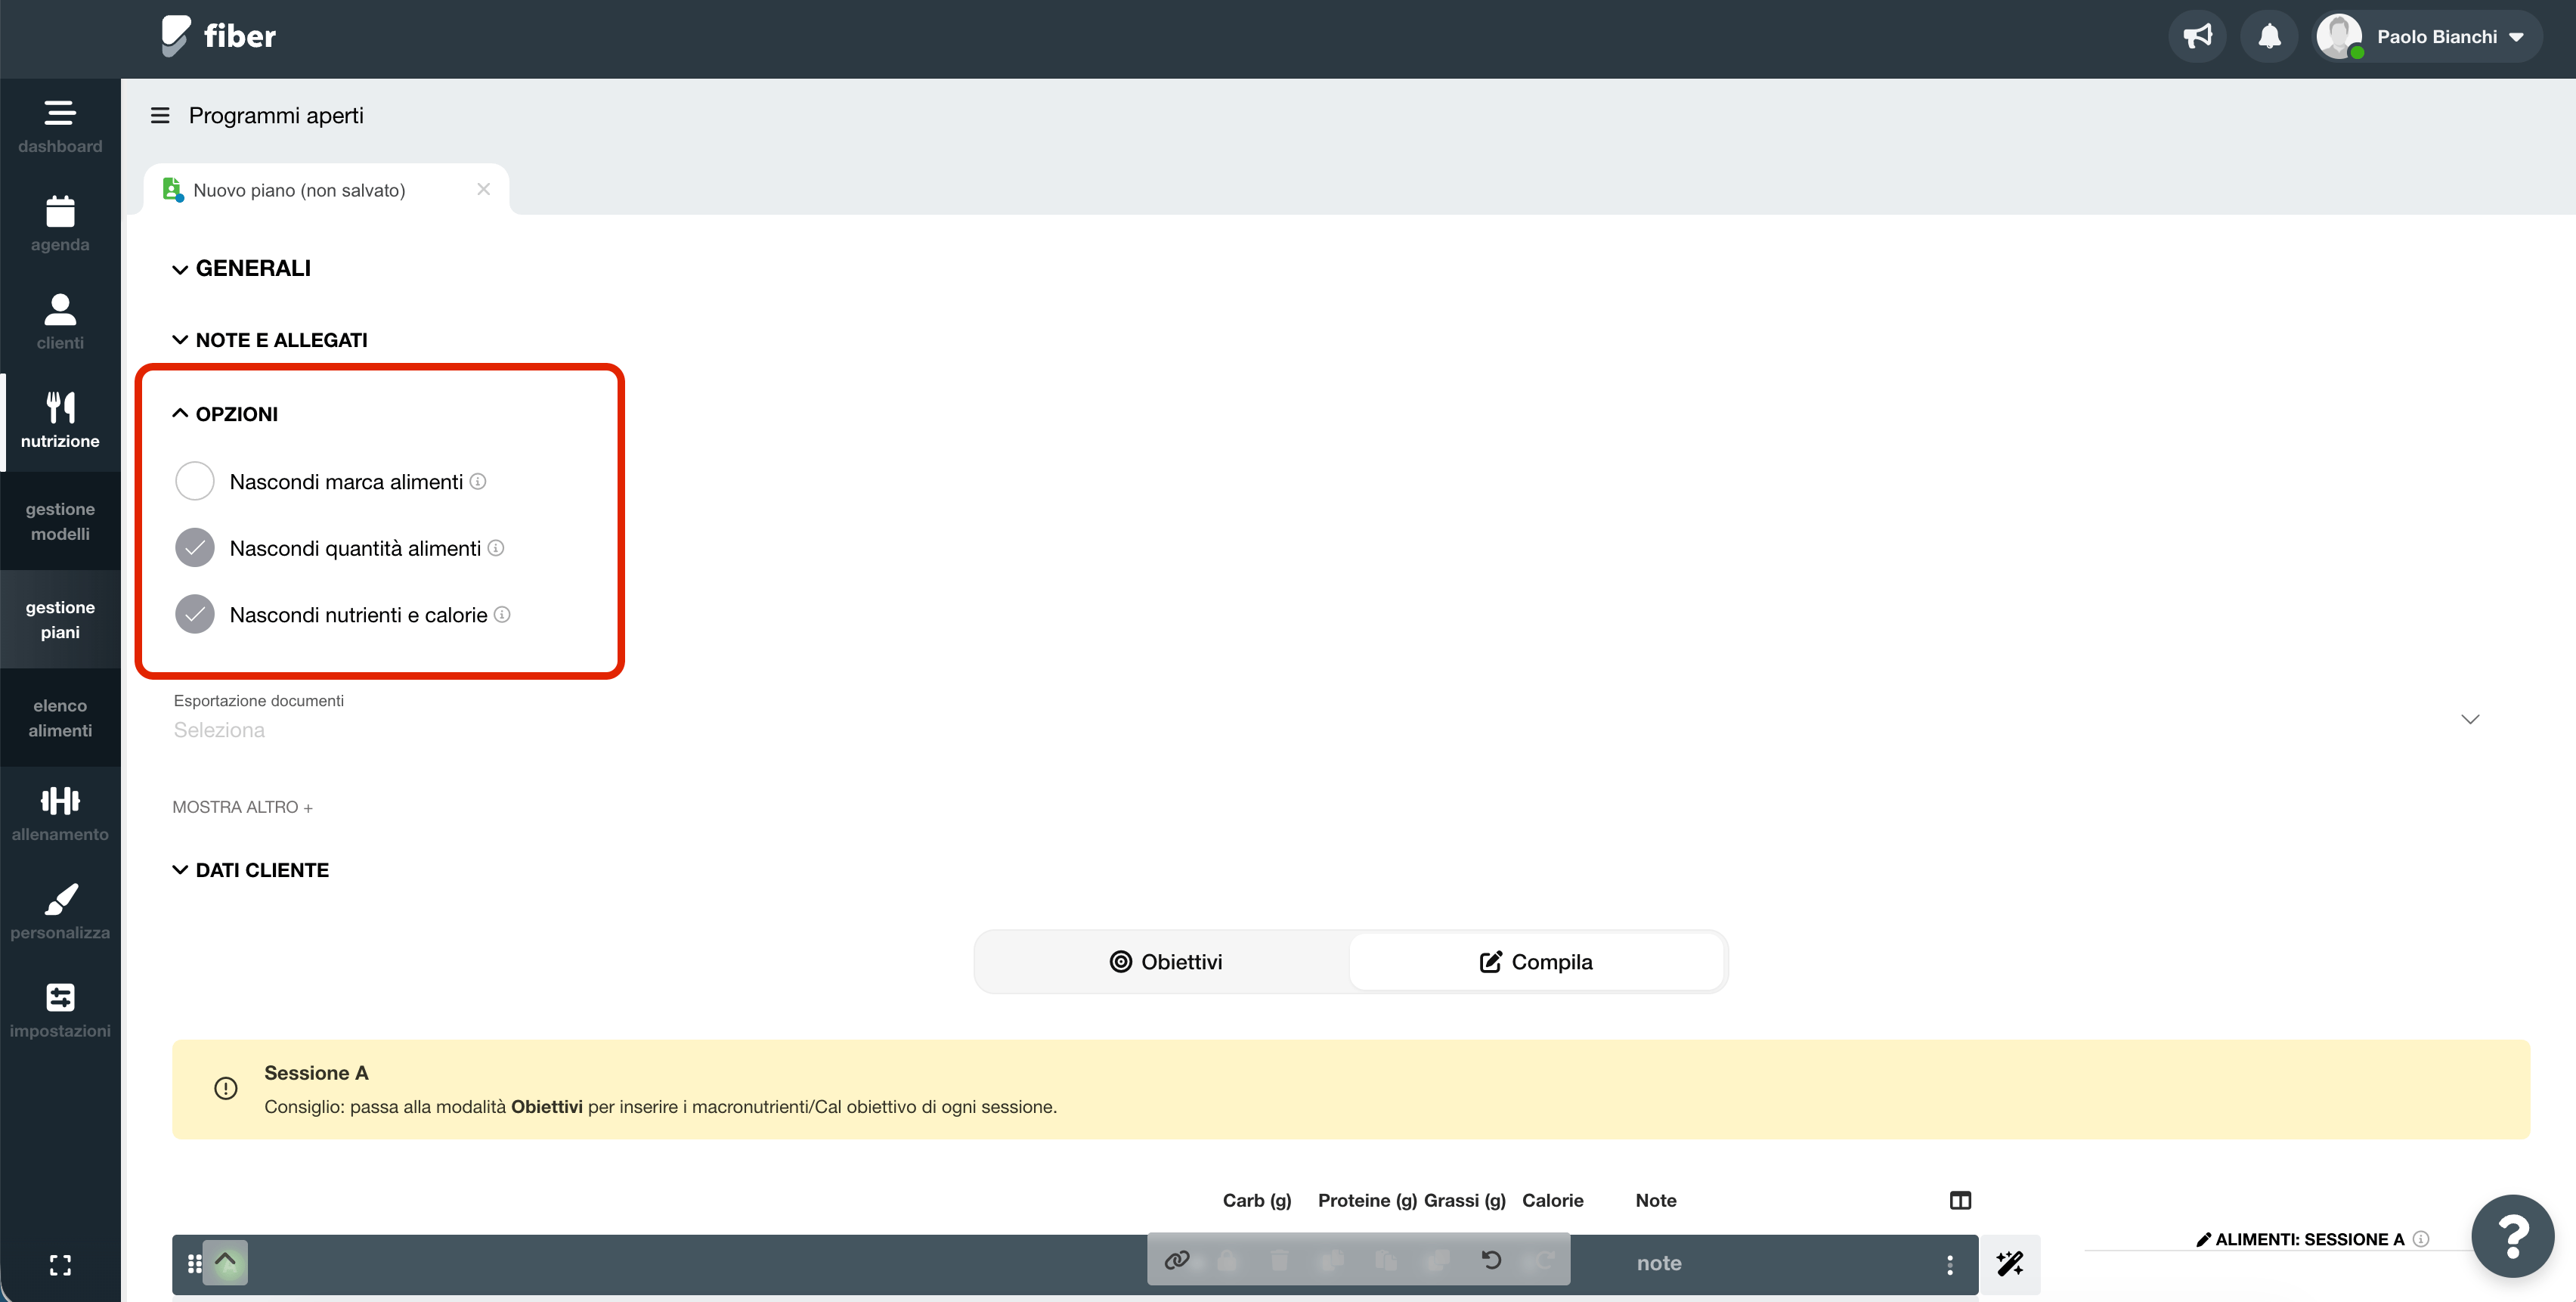Uncheck Nascondi nutrienti e calorie

[195, 614]
